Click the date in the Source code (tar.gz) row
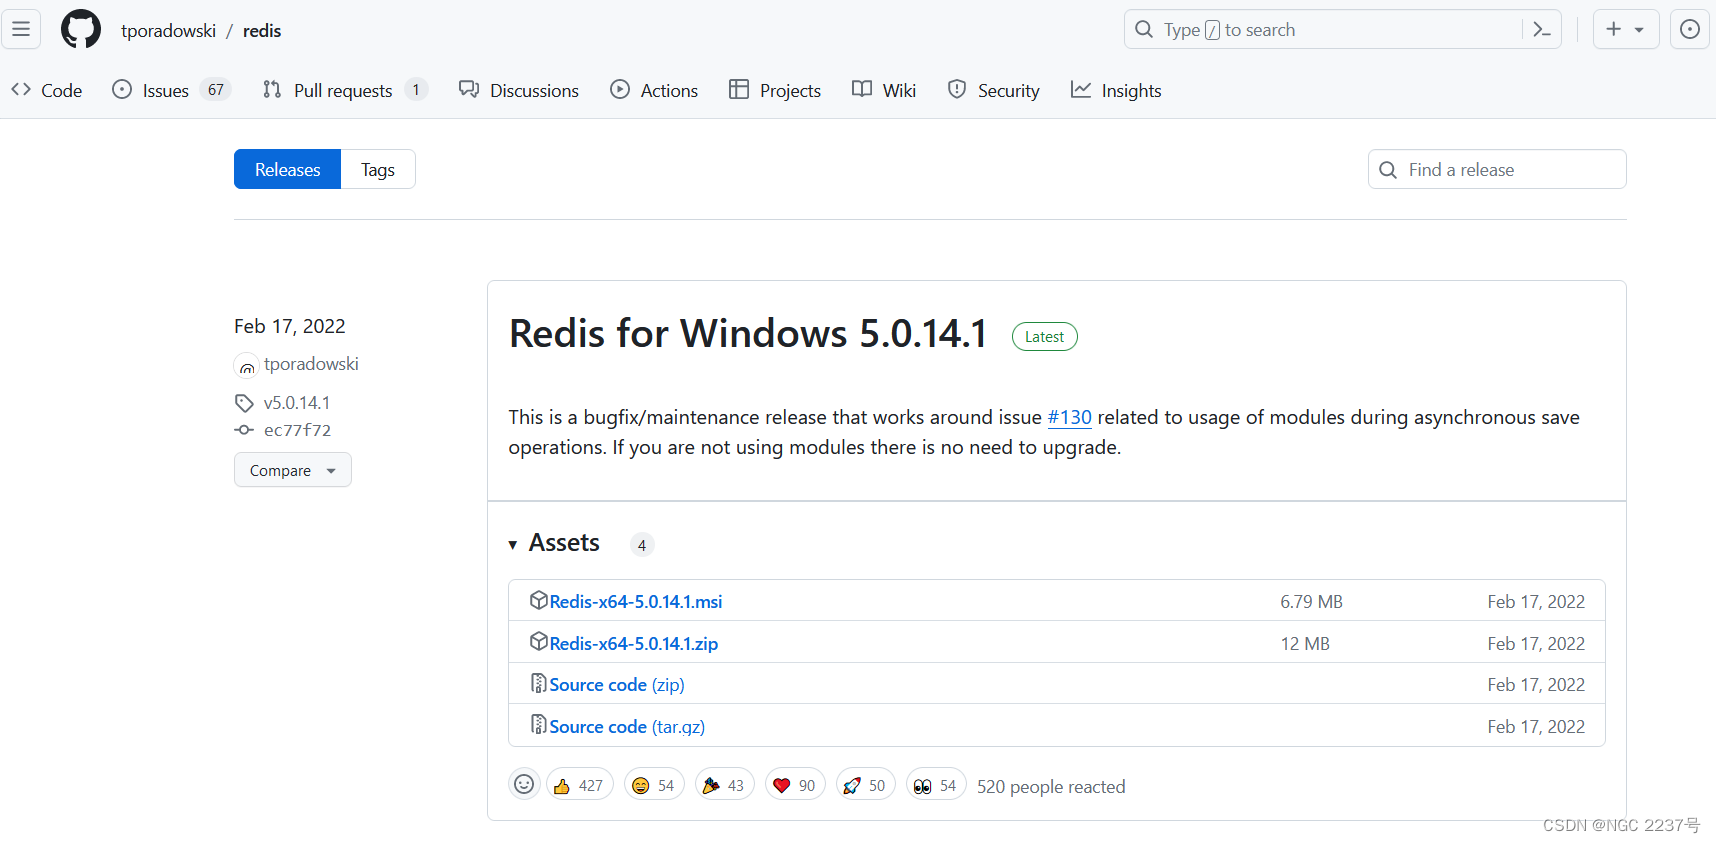 tap(1536, 726)
